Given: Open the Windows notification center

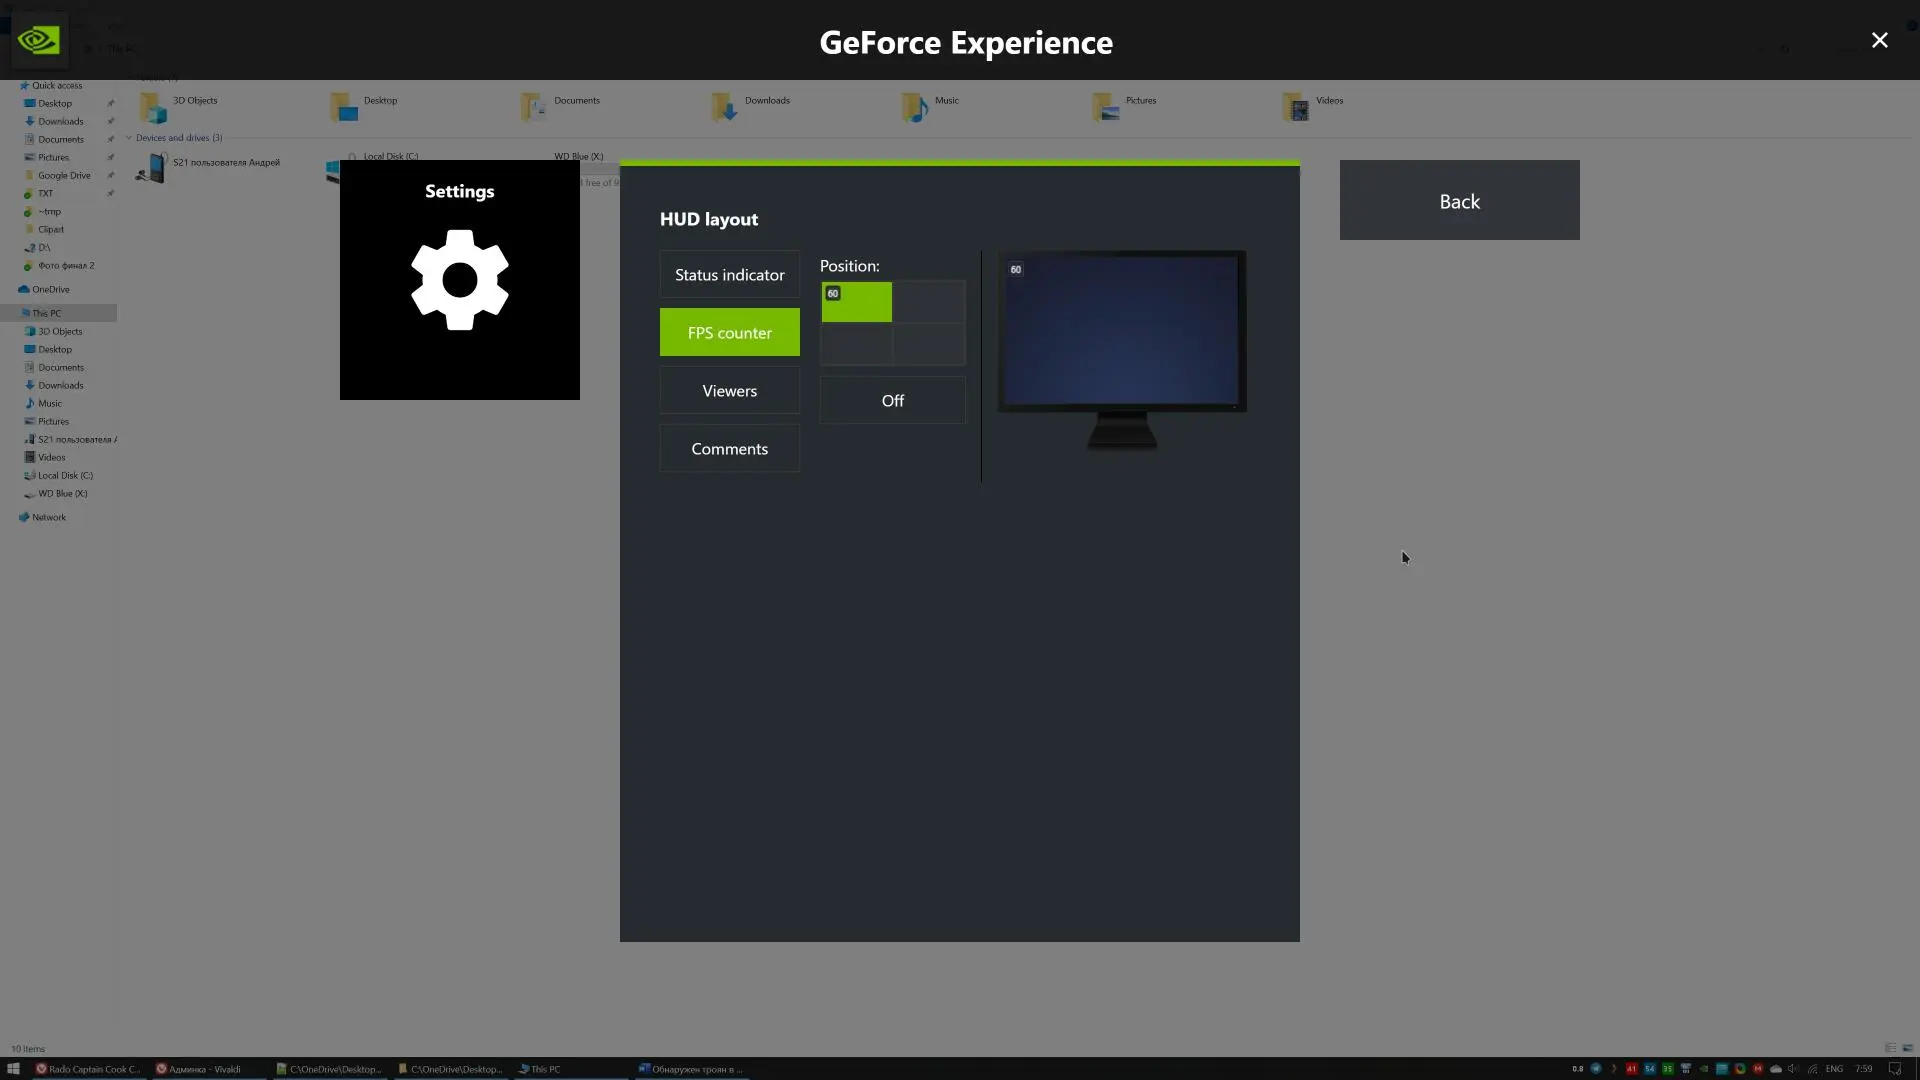Looking at the screenshot, I should click(1894, 1068).
